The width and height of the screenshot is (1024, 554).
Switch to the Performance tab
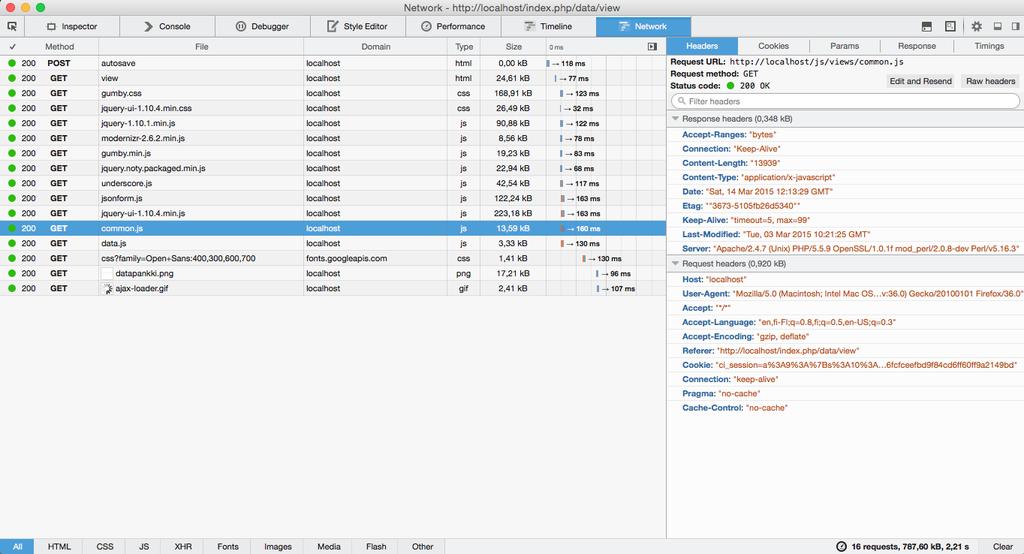(x=453, y=26)
